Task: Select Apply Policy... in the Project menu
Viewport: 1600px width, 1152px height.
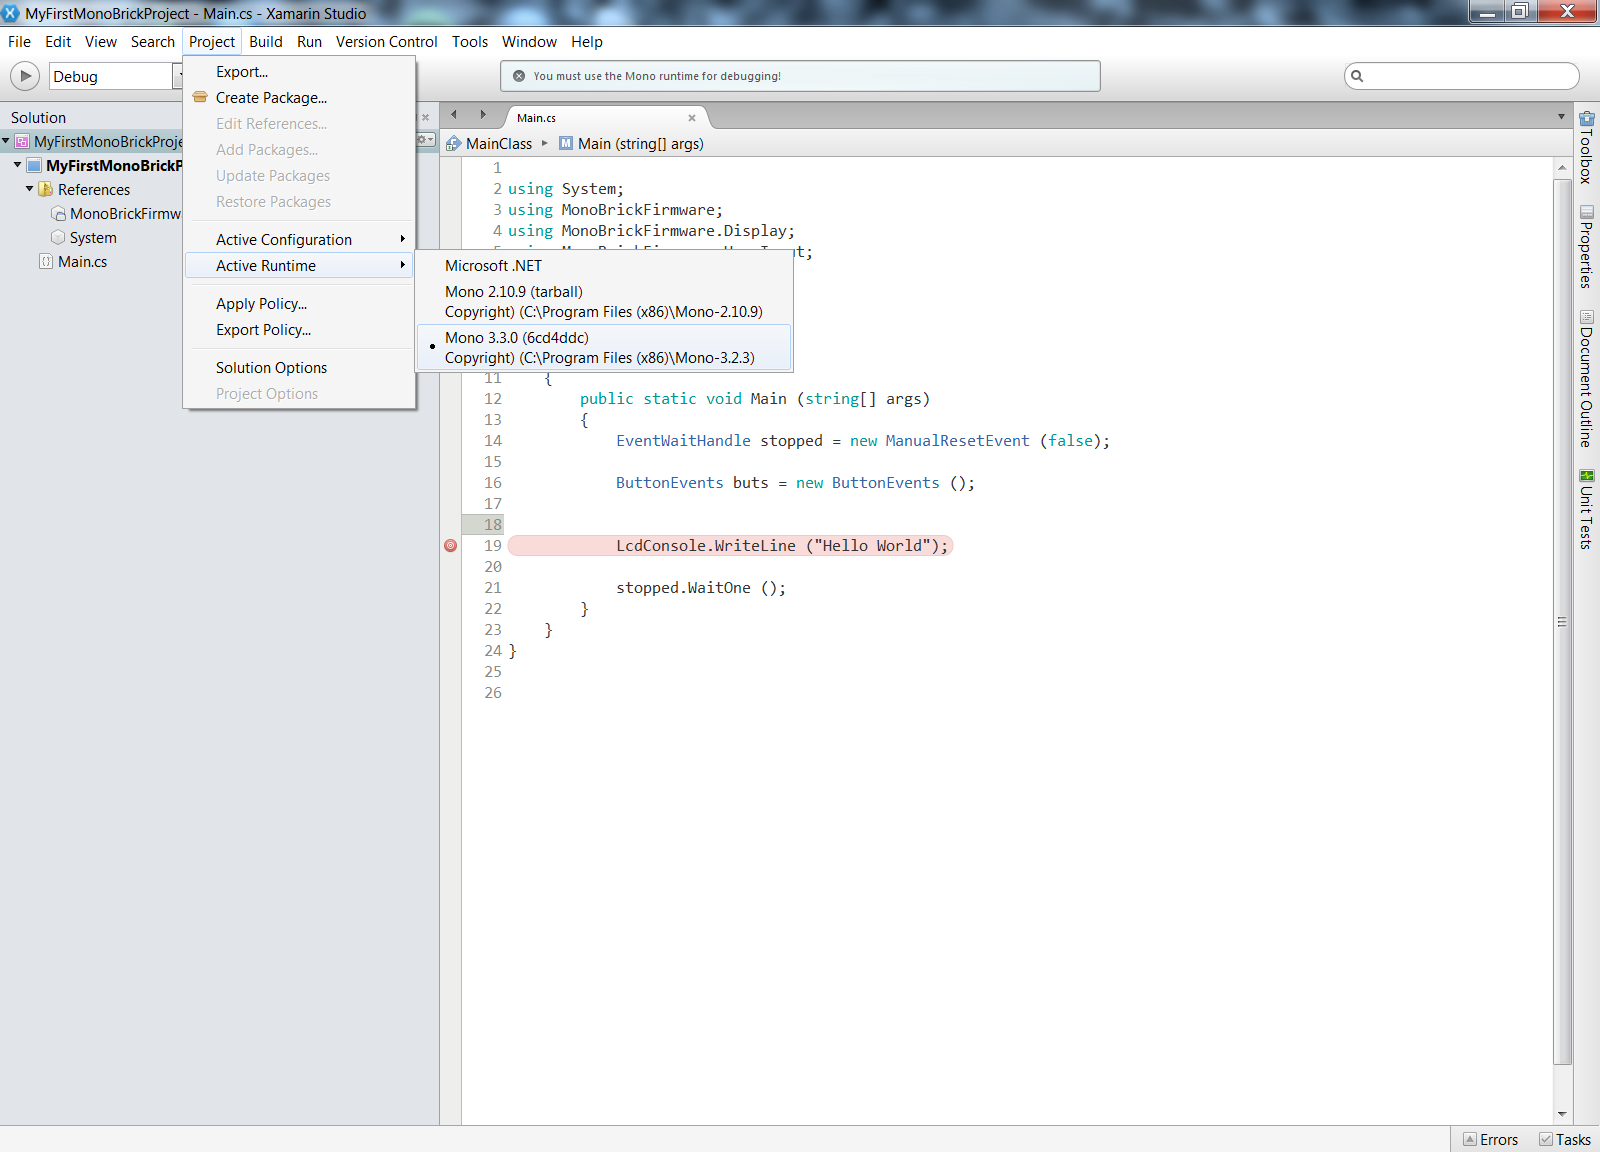Action: coord(299,304)
